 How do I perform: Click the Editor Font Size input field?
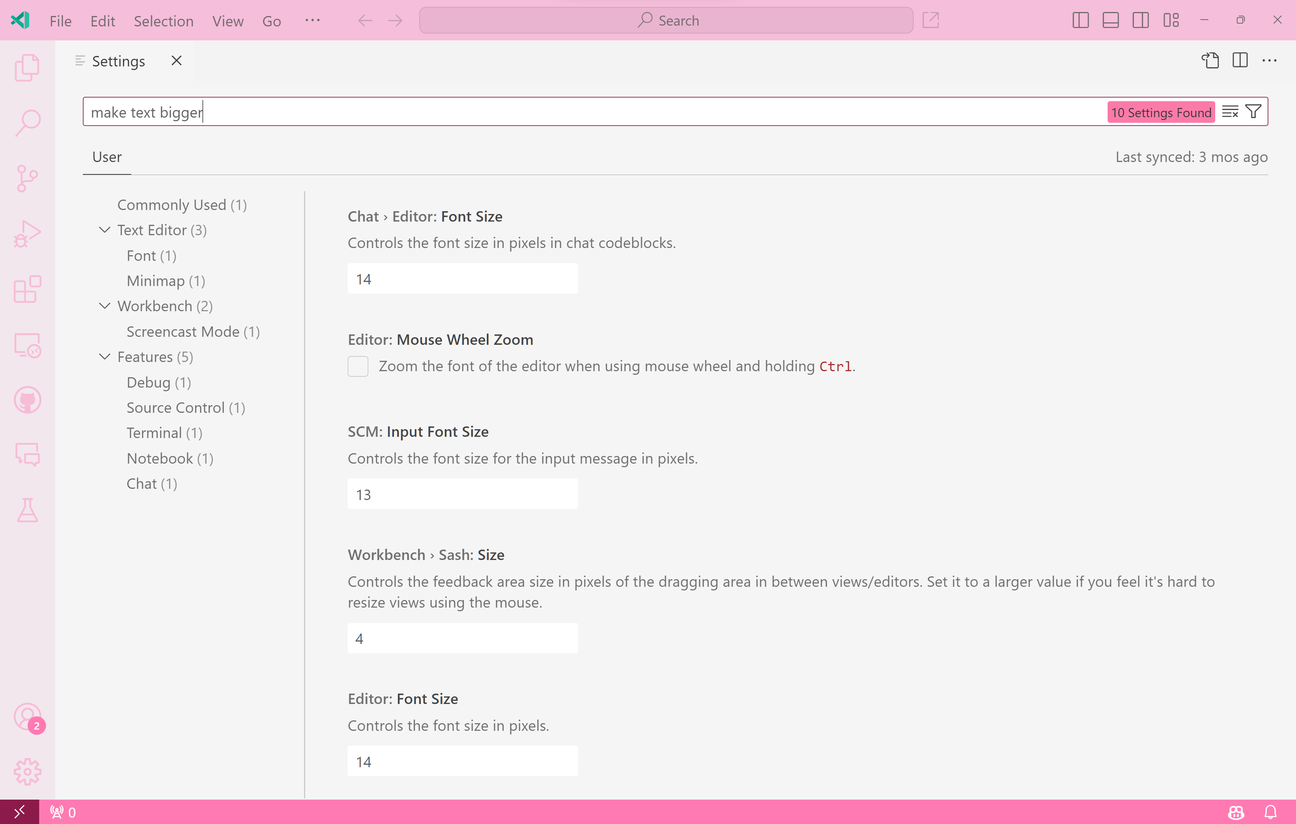tap(462, 760)
